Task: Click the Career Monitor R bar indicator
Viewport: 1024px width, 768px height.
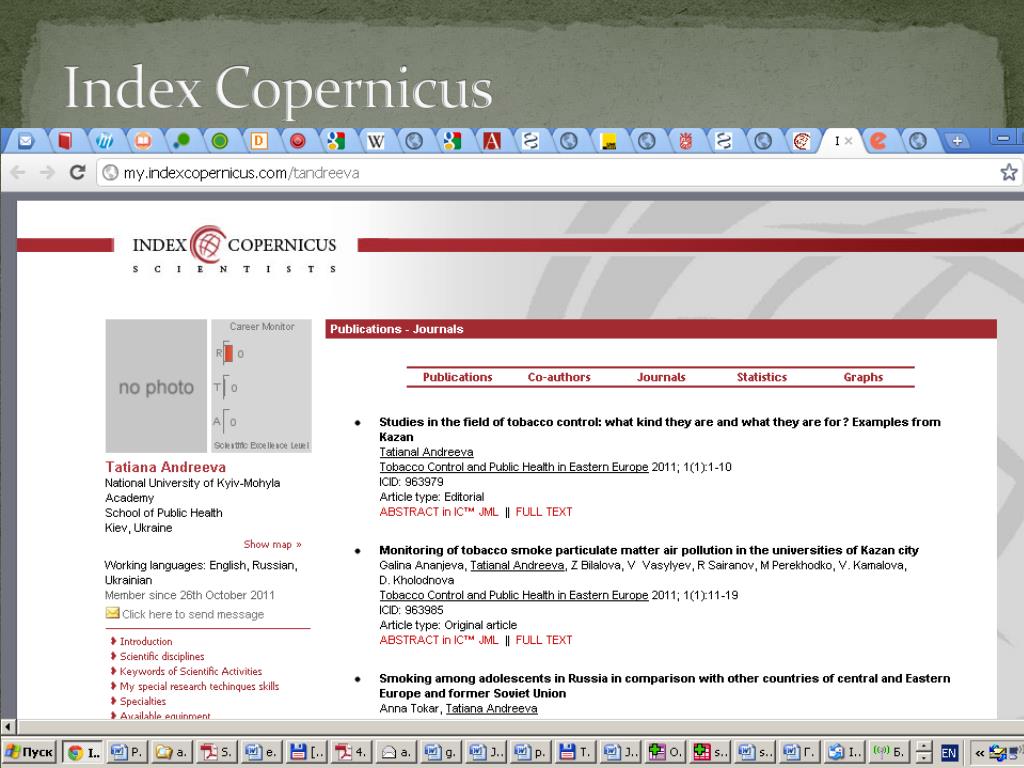Action: point(228,353)
